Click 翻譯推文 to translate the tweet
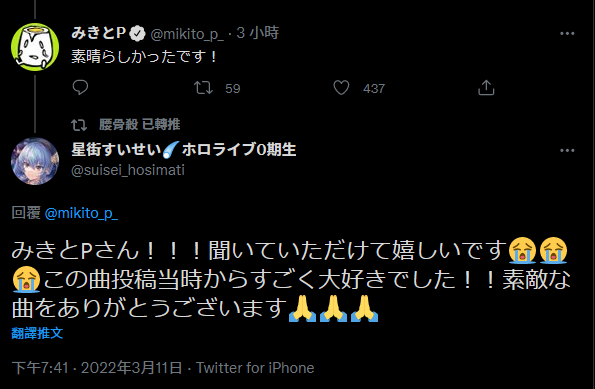This screenshot has width=595, height=389. pos(37,333)
